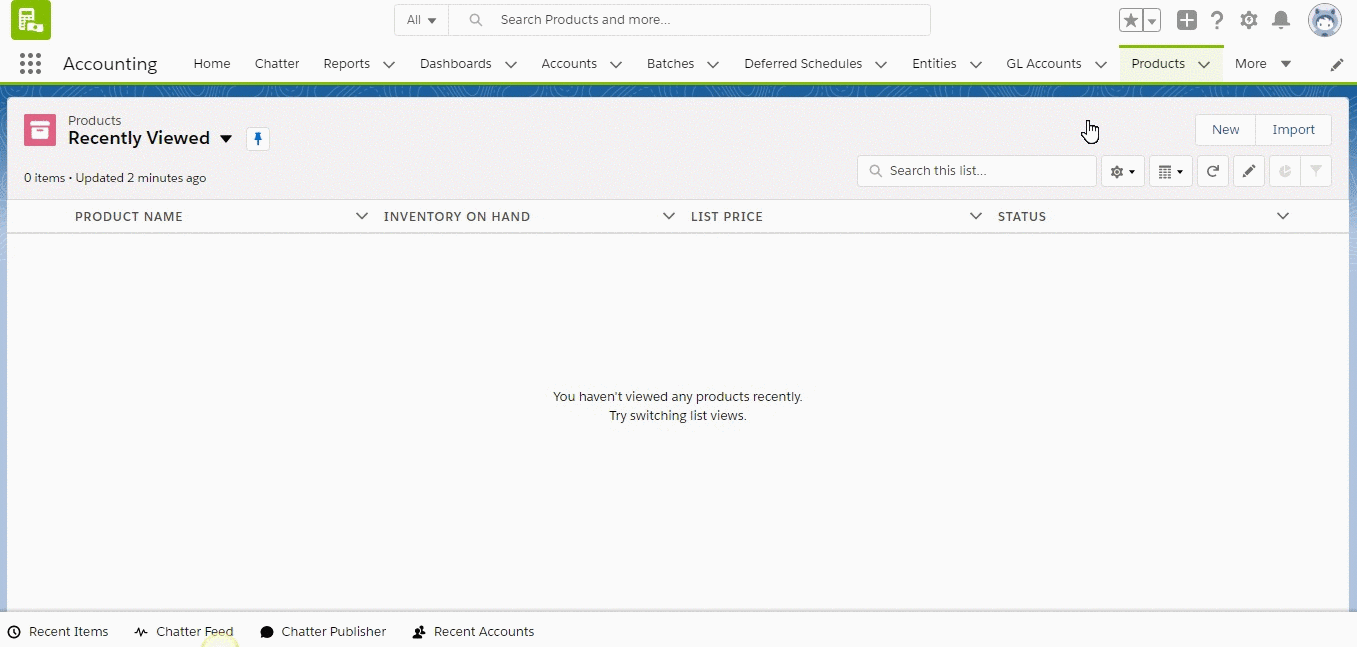Image resolution: width=1357 pixels, height=647 pixels.
Task: Open Global Actions plus icon
Action: [1186, 20]
